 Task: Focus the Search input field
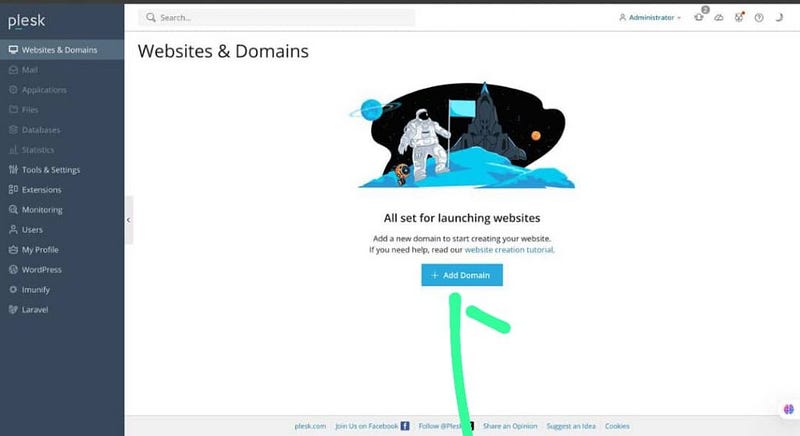point(277,17)
